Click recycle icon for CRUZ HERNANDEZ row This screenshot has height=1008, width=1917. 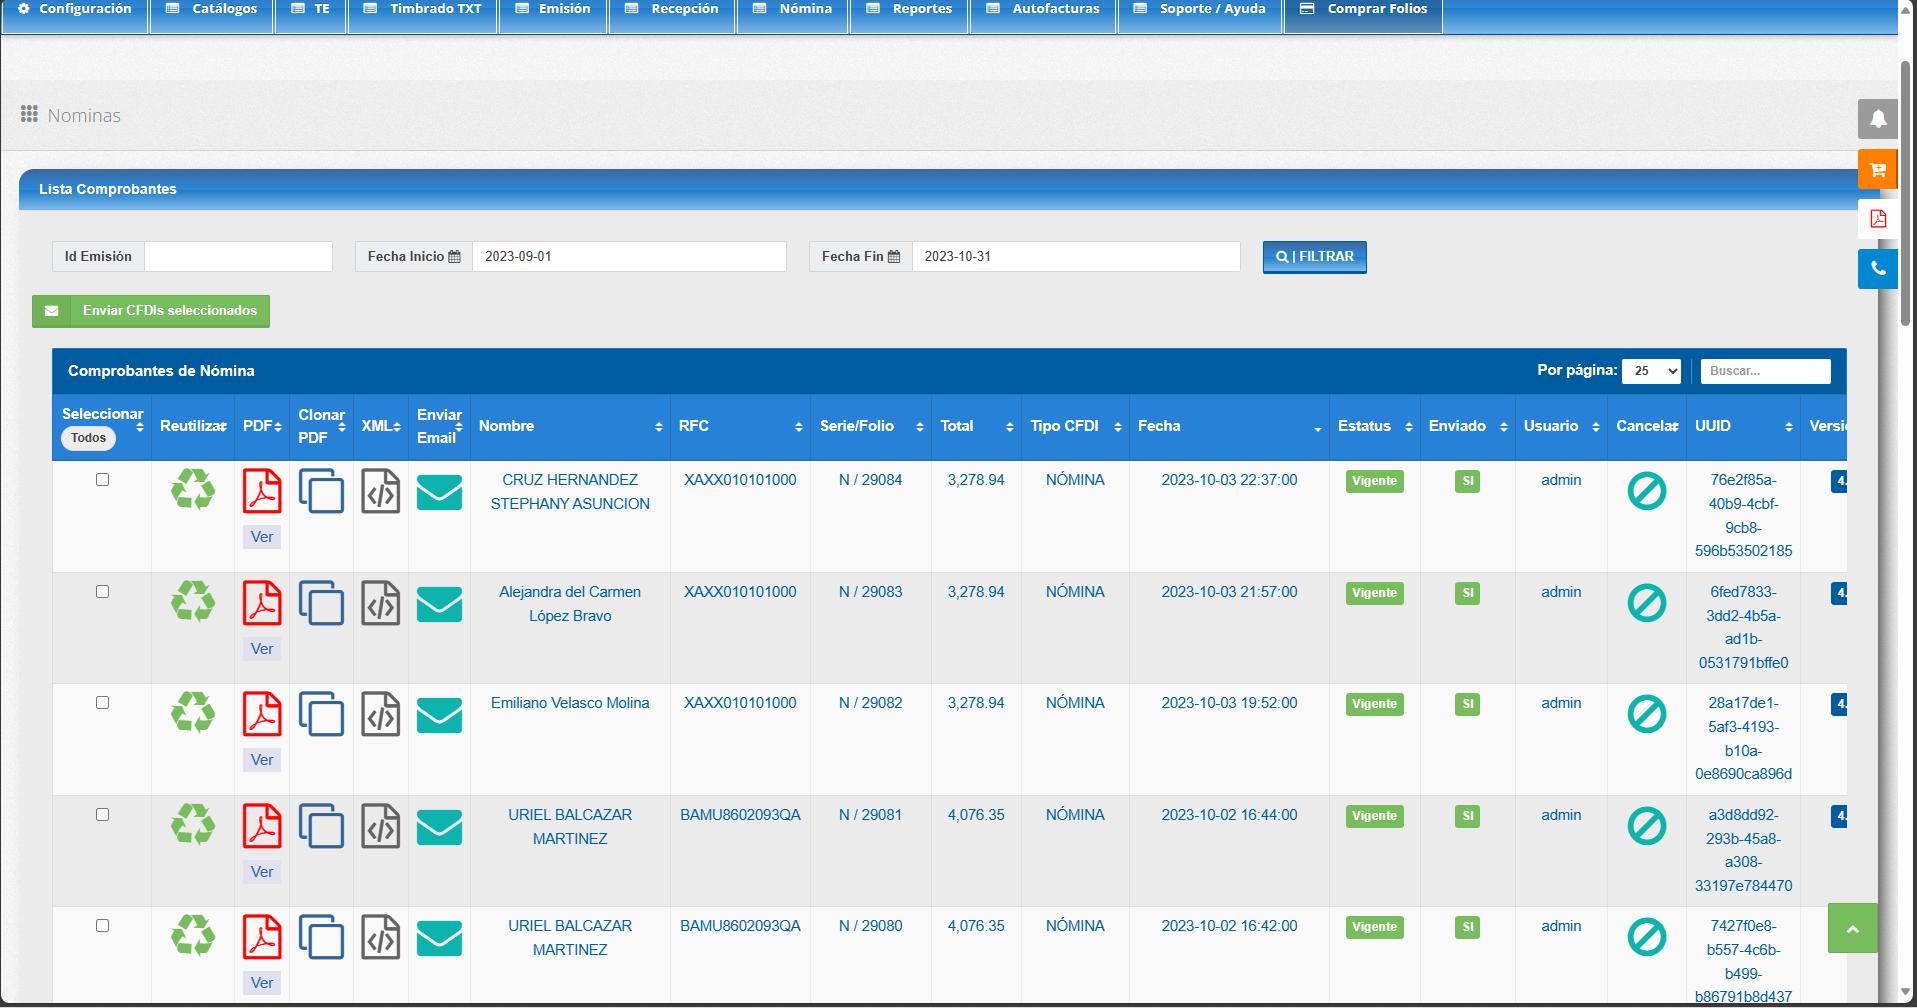192,490
